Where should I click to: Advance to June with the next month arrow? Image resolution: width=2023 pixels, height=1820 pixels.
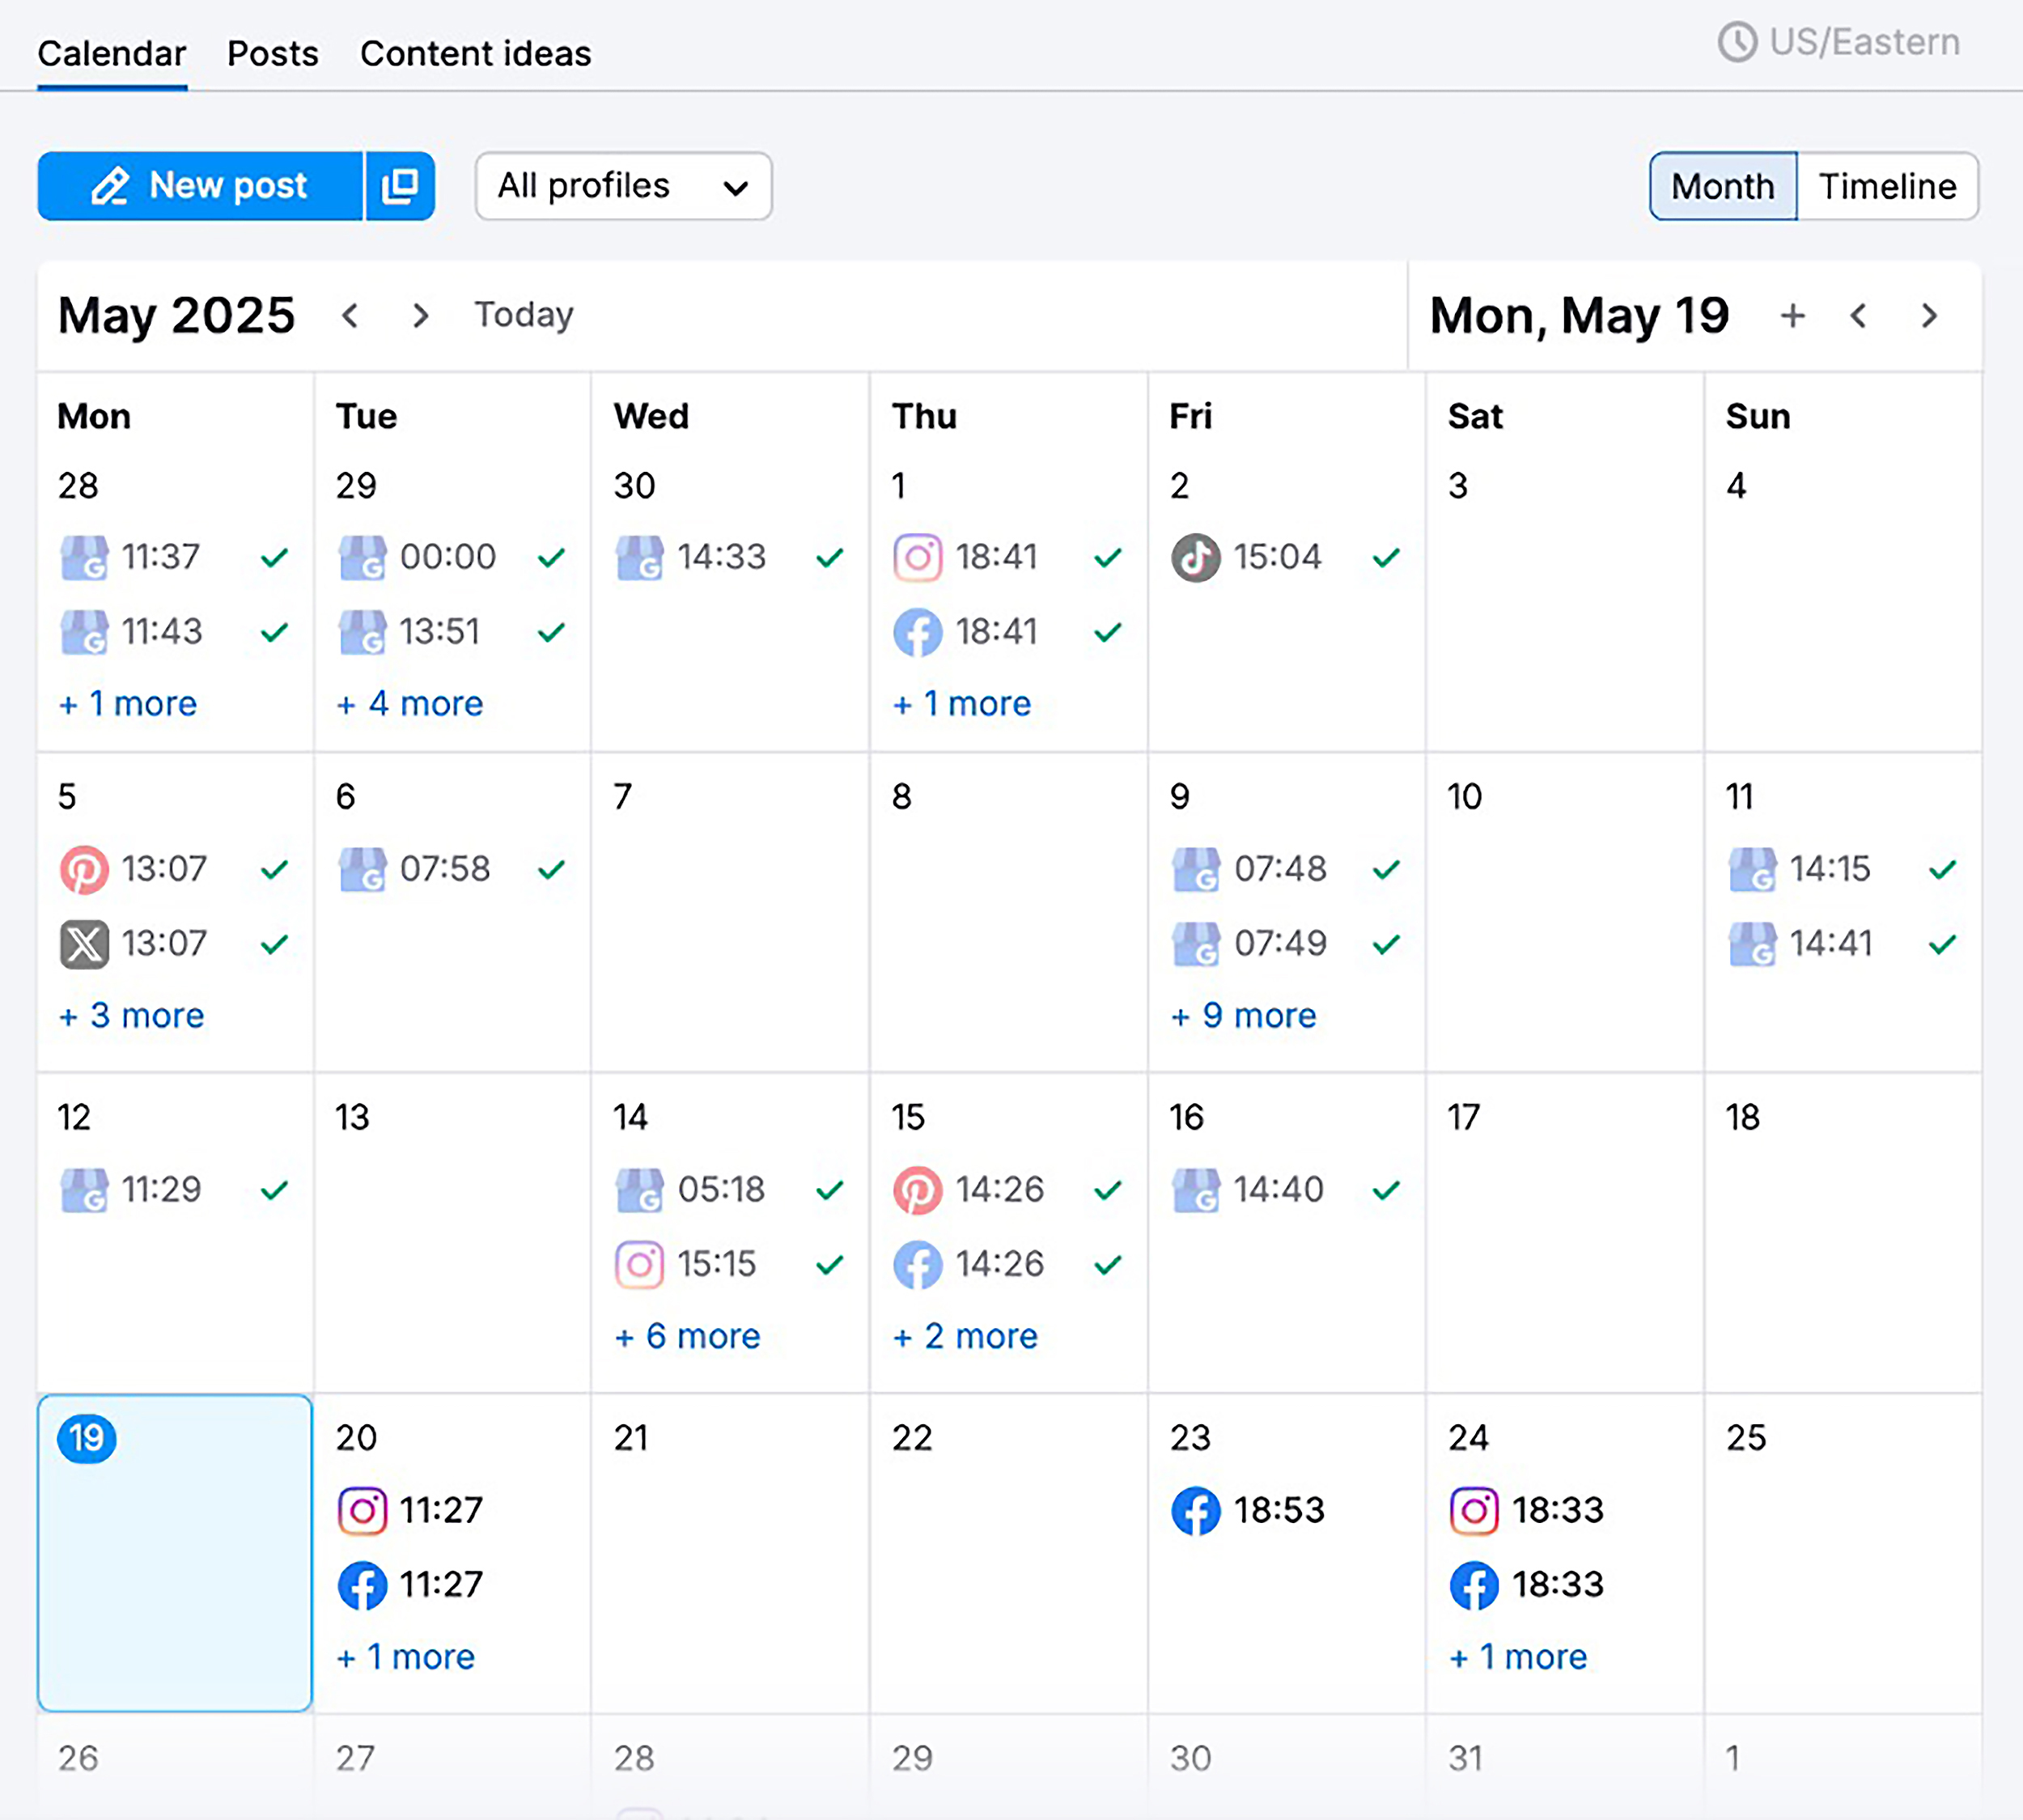(x=420, y=315)
